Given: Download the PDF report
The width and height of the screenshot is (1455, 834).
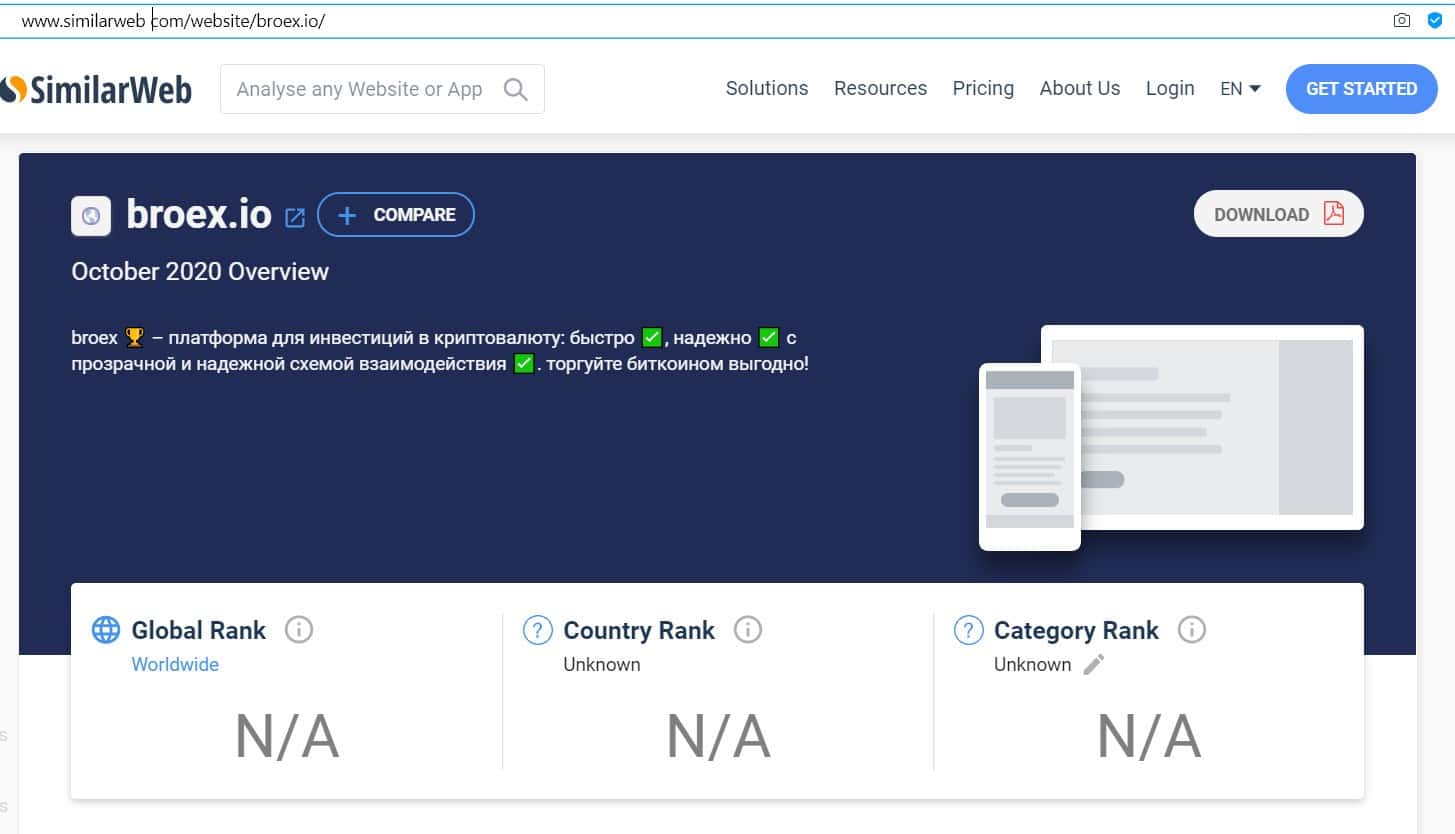Looking at the screenshot, I should coord(1278,214).
